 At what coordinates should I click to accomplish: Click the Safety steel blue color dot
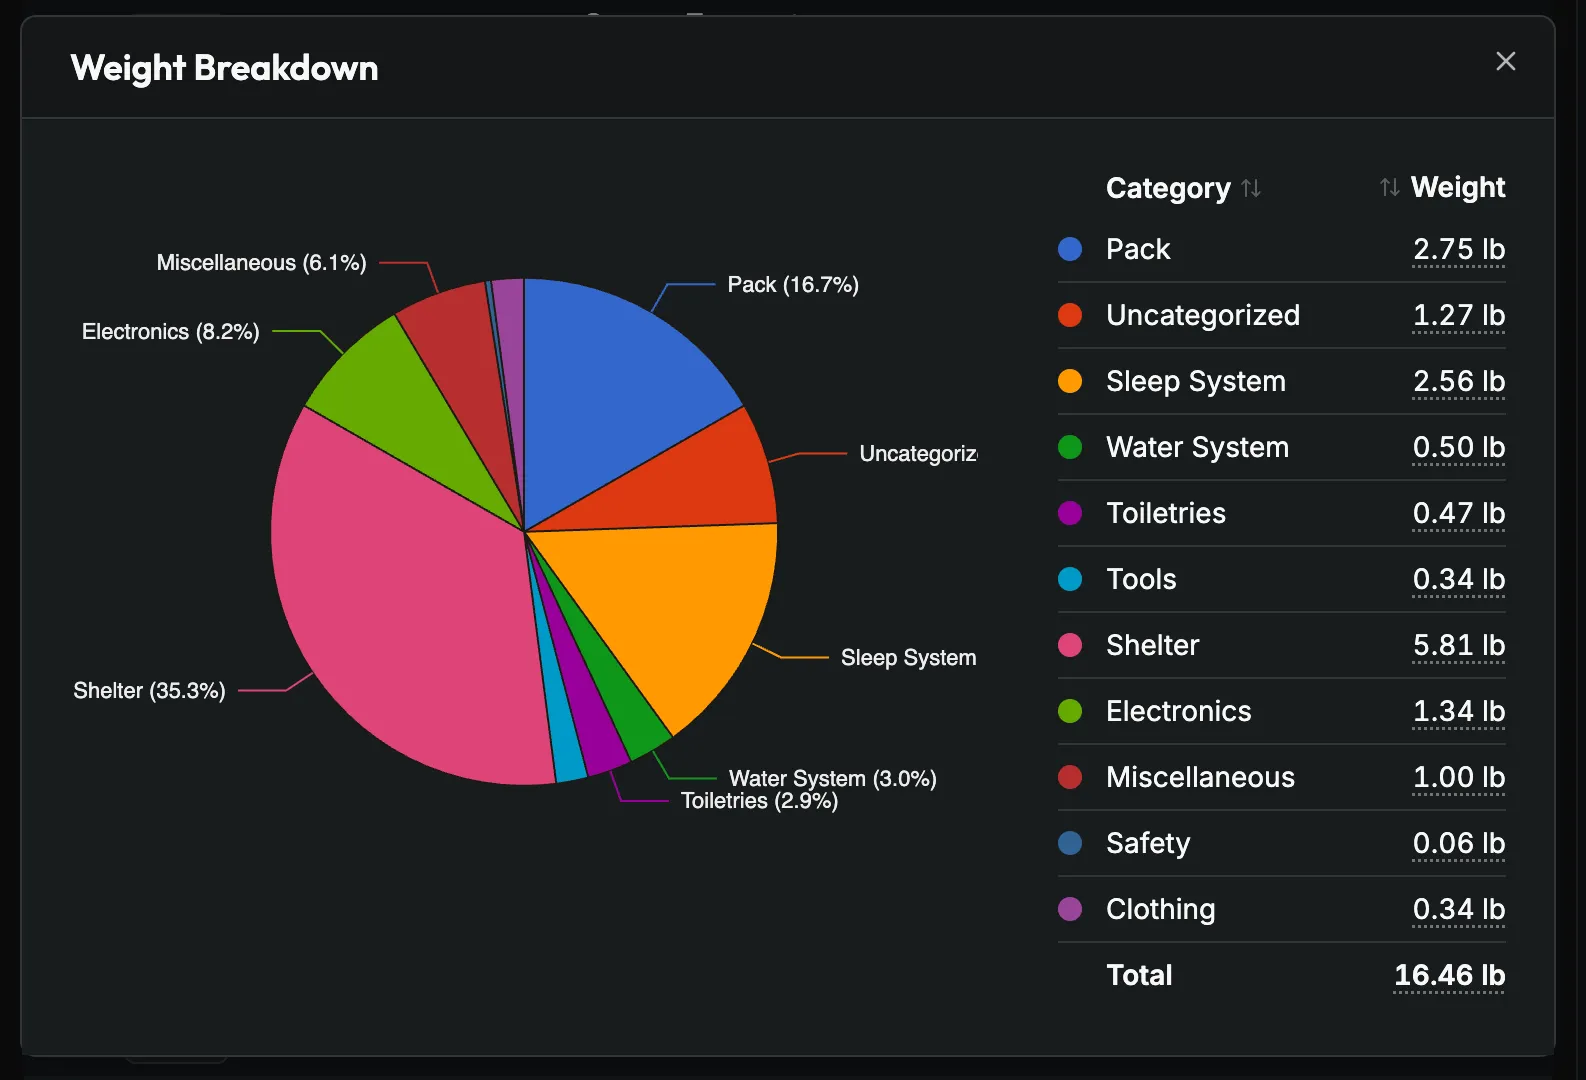pos(1070,843)
